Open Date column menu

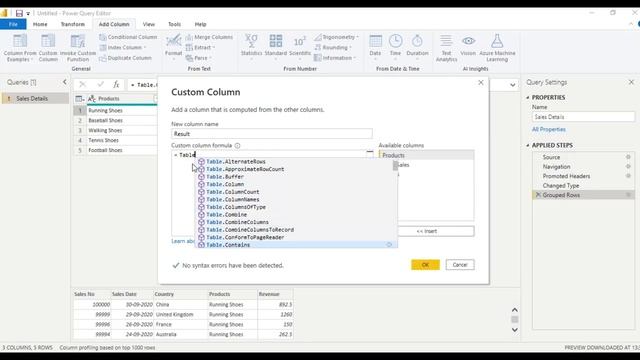(x=375, y=46)
